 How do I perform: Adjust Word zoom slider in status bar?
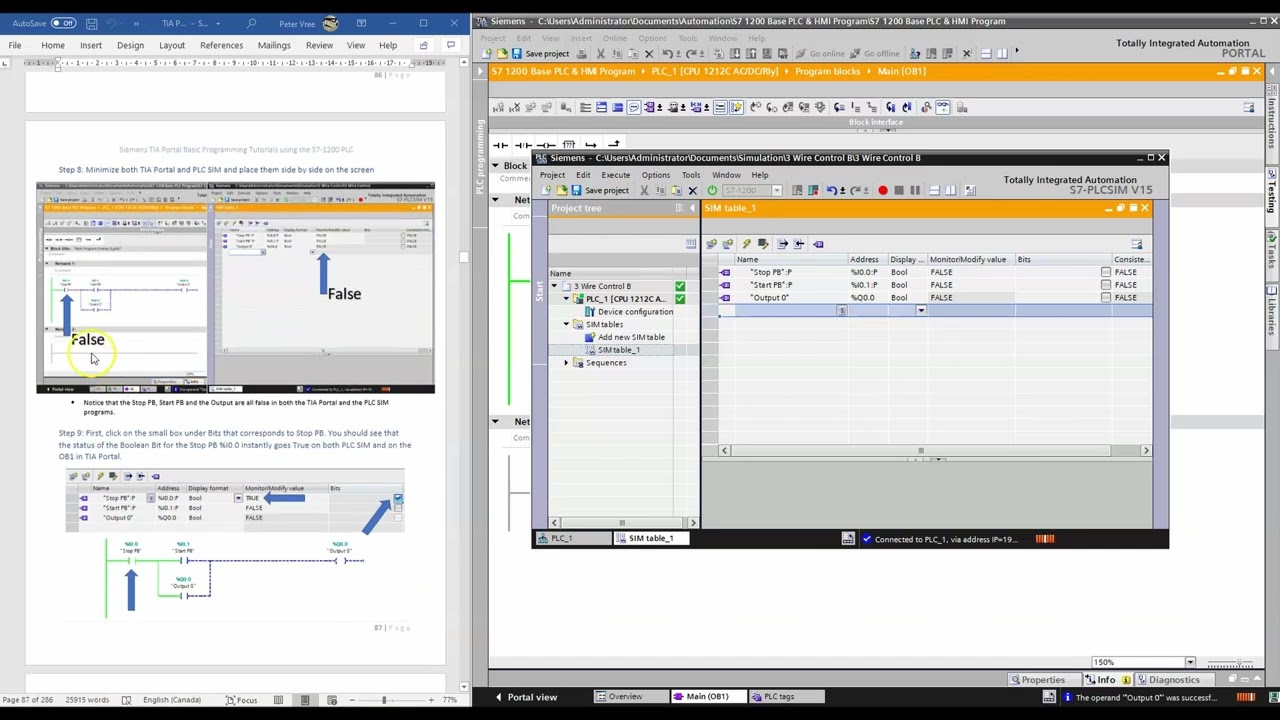coord(383,700)
